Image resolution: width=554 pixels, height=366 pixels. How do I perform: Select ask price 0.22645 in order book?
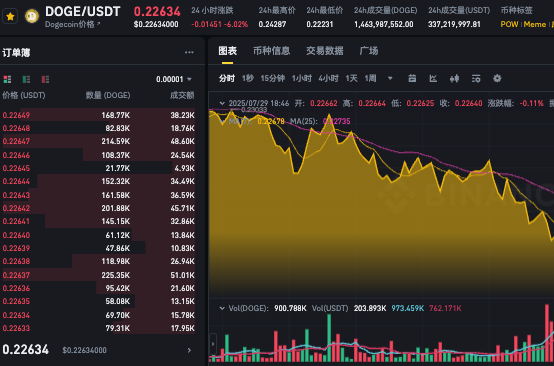pyautogui.click(x=16, y=168)
